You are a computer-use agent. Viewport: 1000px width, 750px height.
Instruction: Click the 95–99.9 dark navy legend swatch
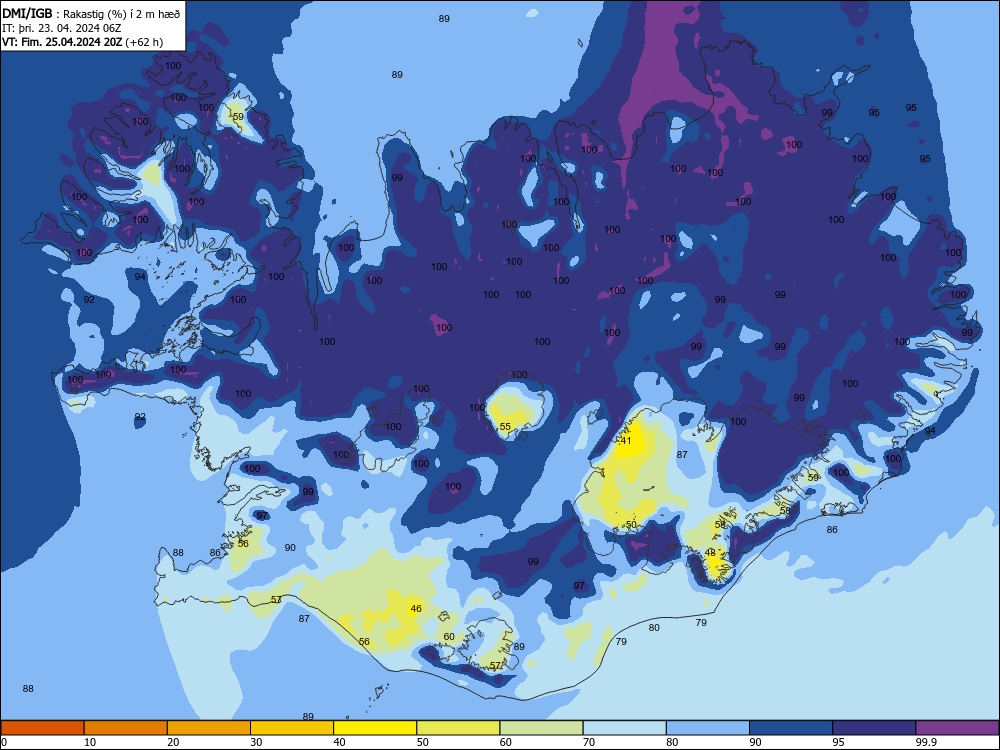874,728
